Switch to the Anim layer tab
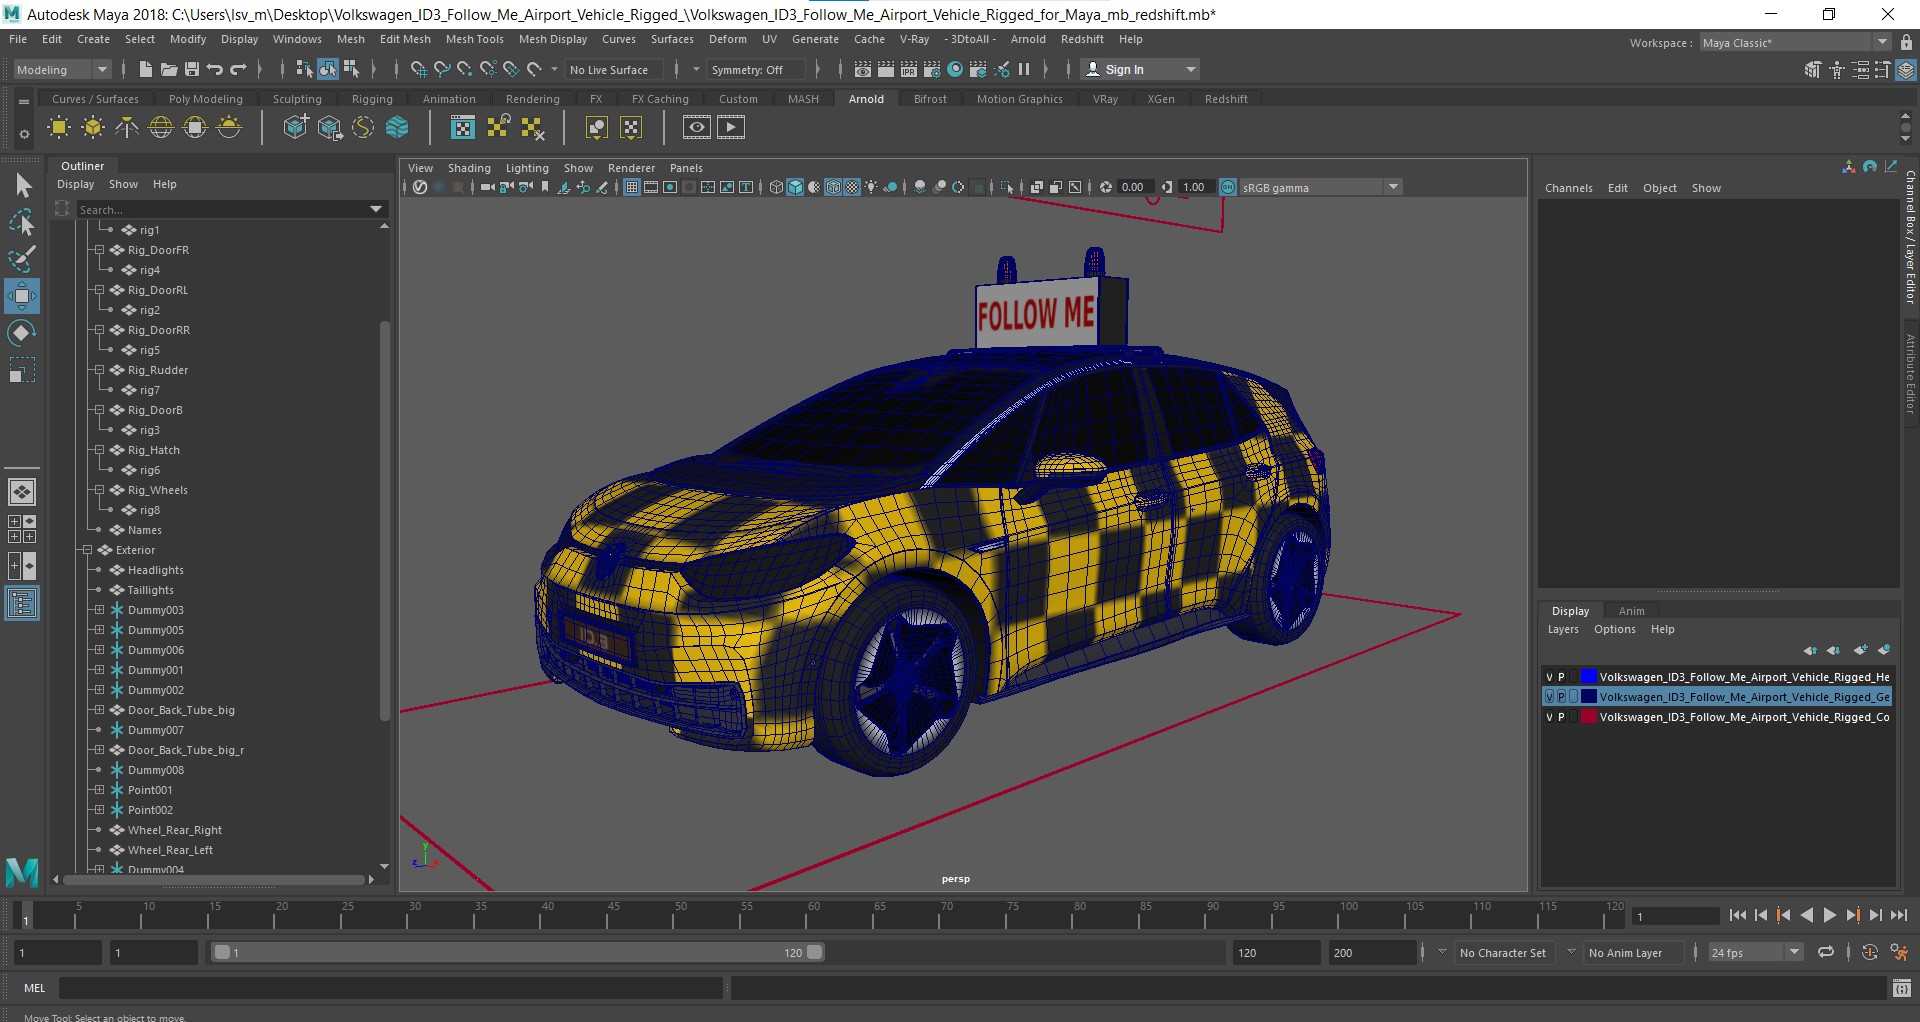Viewport: 1920px width, 1022px height. [x=1631, y=611]
